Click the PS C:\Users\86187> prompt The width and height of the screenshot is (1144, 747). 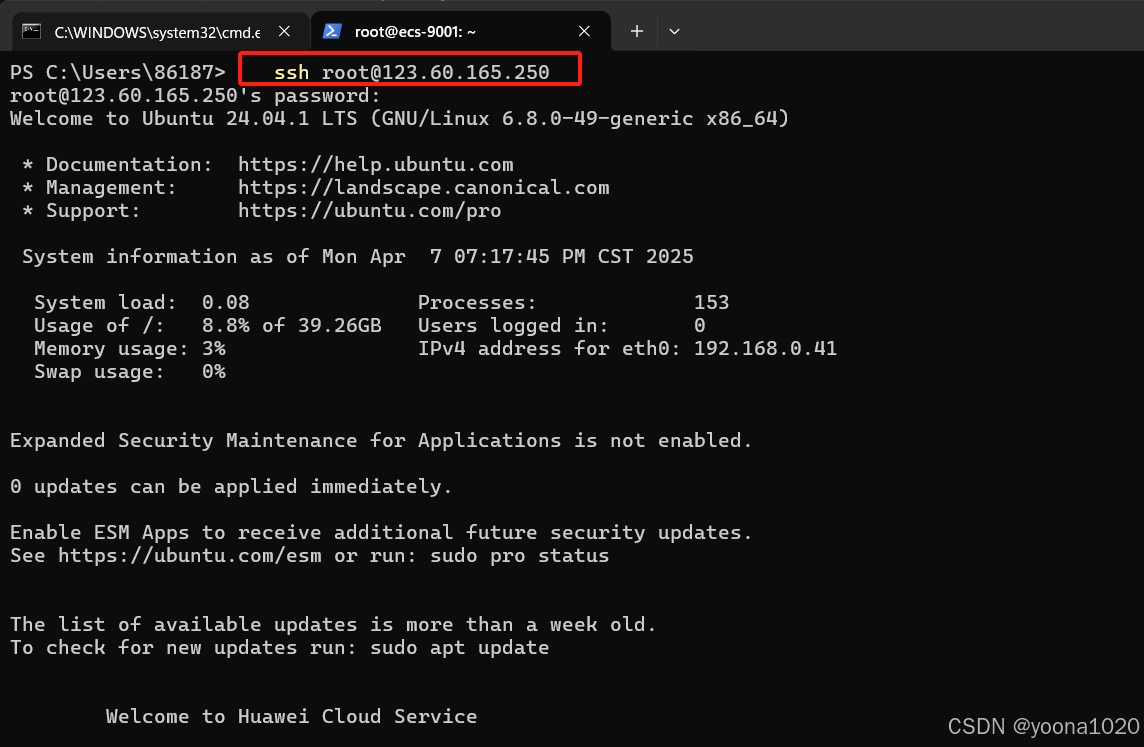pyautogui.click(x=117, y=72)
